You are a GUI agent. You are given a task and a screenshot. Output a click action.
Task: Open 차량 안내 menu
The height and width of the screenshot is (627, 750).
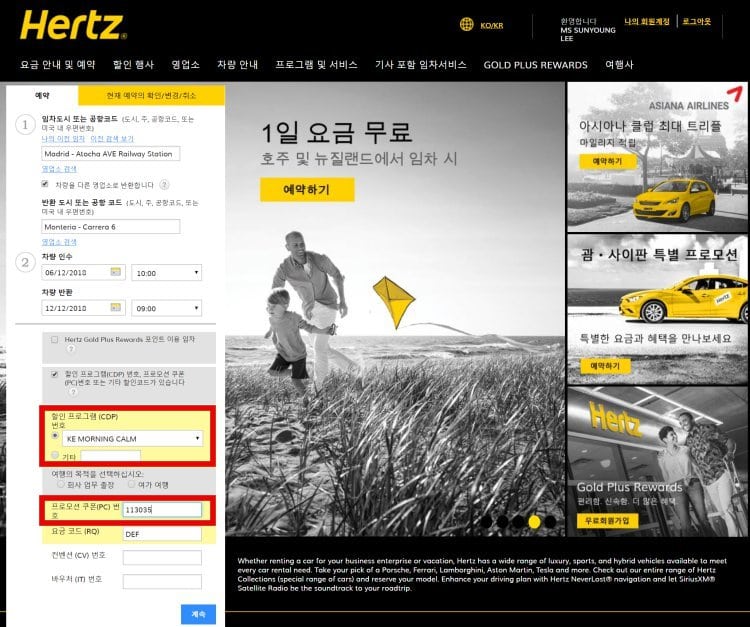[x=237, y=65]
